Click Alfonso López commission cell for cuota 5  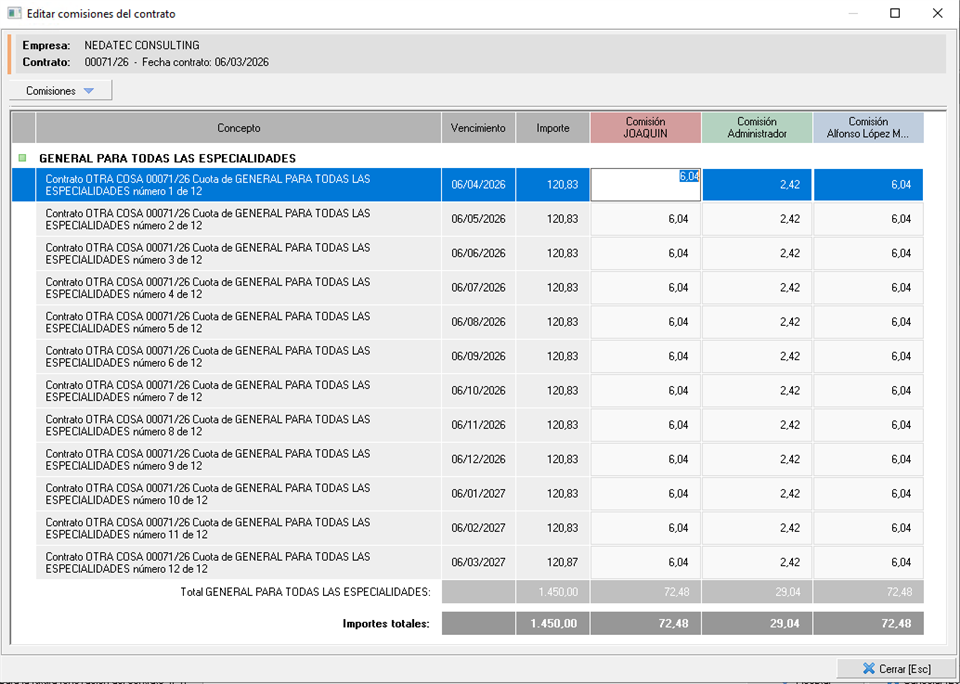[x=867, y=322]
